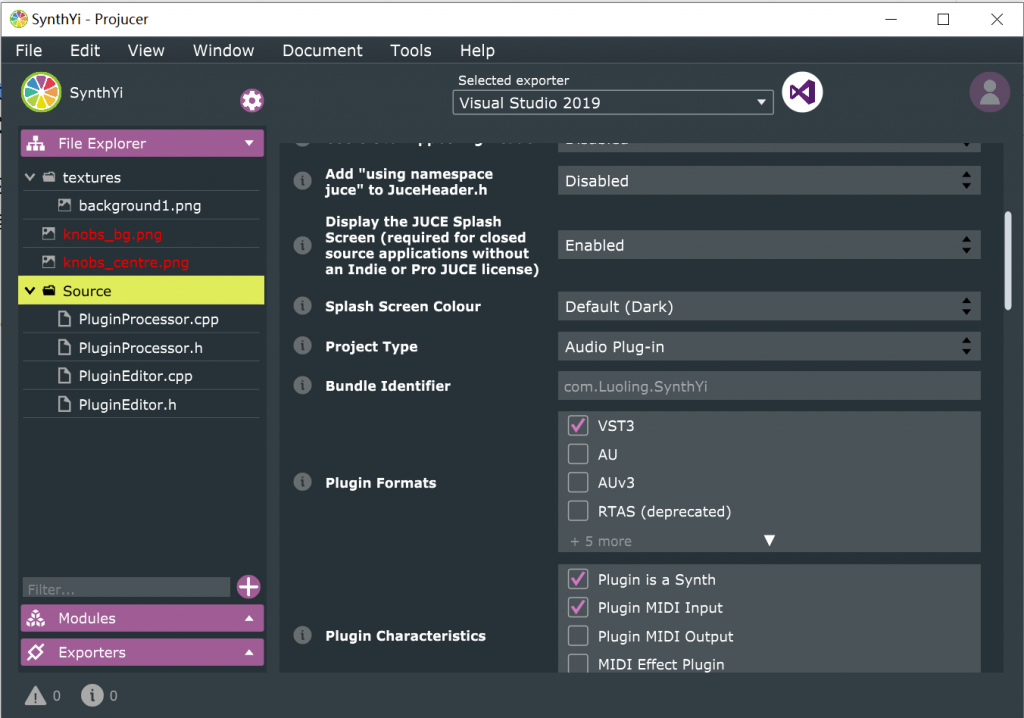This screenshot has height=718, width=1024.
Task: Collapse the textures folder
Action: click(x=30, y=178)
